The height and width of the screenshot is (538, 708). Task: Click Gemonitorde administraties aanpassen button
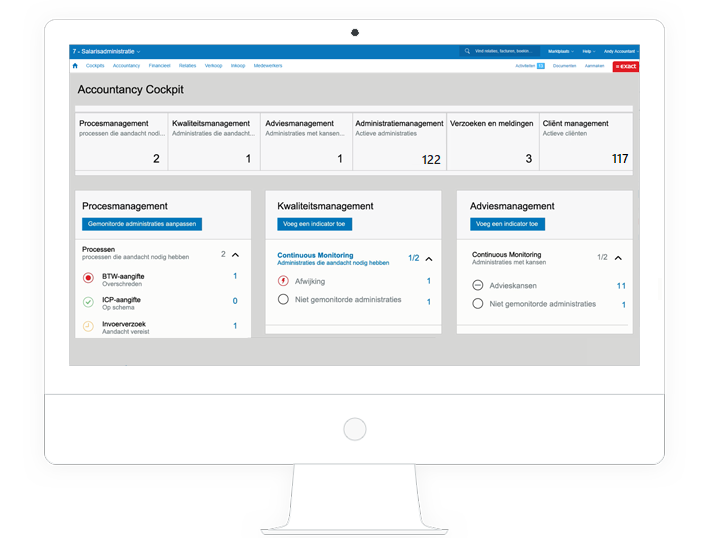coord(142,224)
